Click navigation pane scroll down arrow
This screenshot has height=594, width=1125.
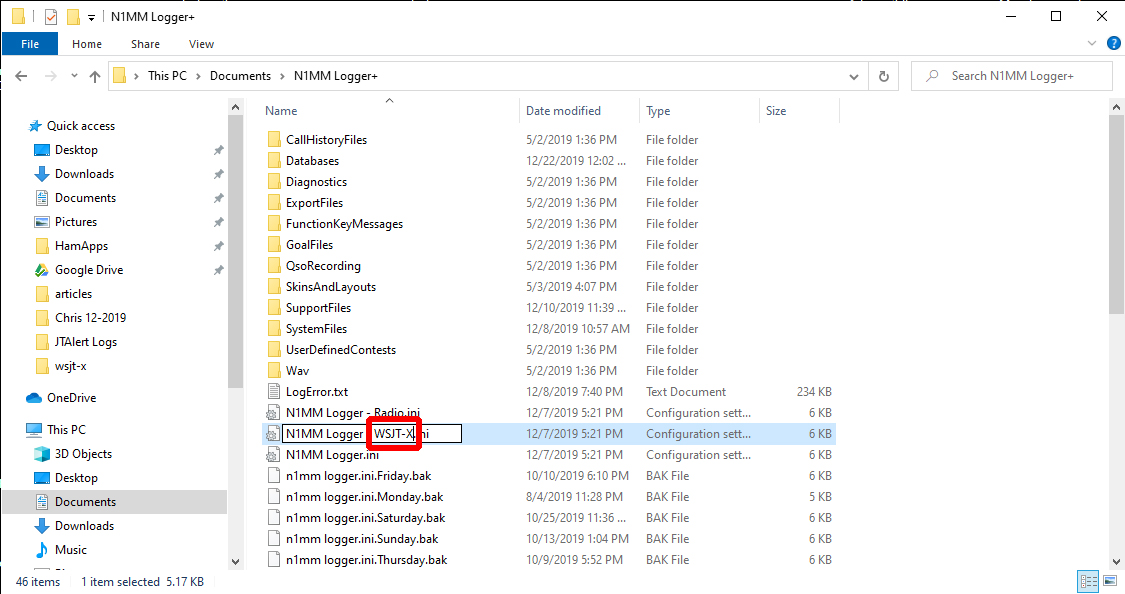pos(235,562)
